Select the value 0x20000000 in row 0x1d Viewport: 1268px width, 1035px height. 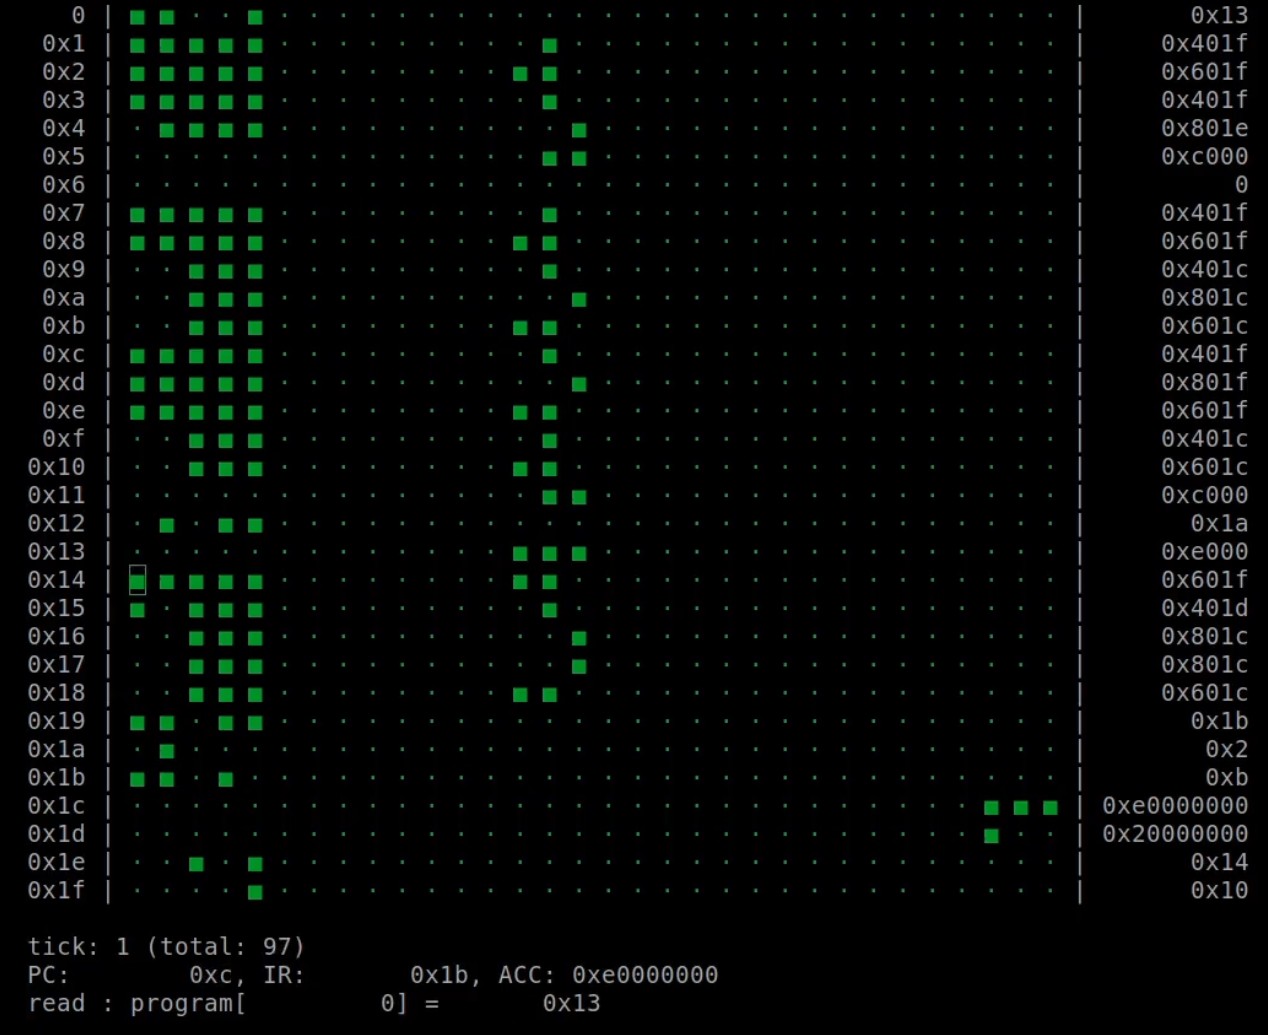point(1175,834)
